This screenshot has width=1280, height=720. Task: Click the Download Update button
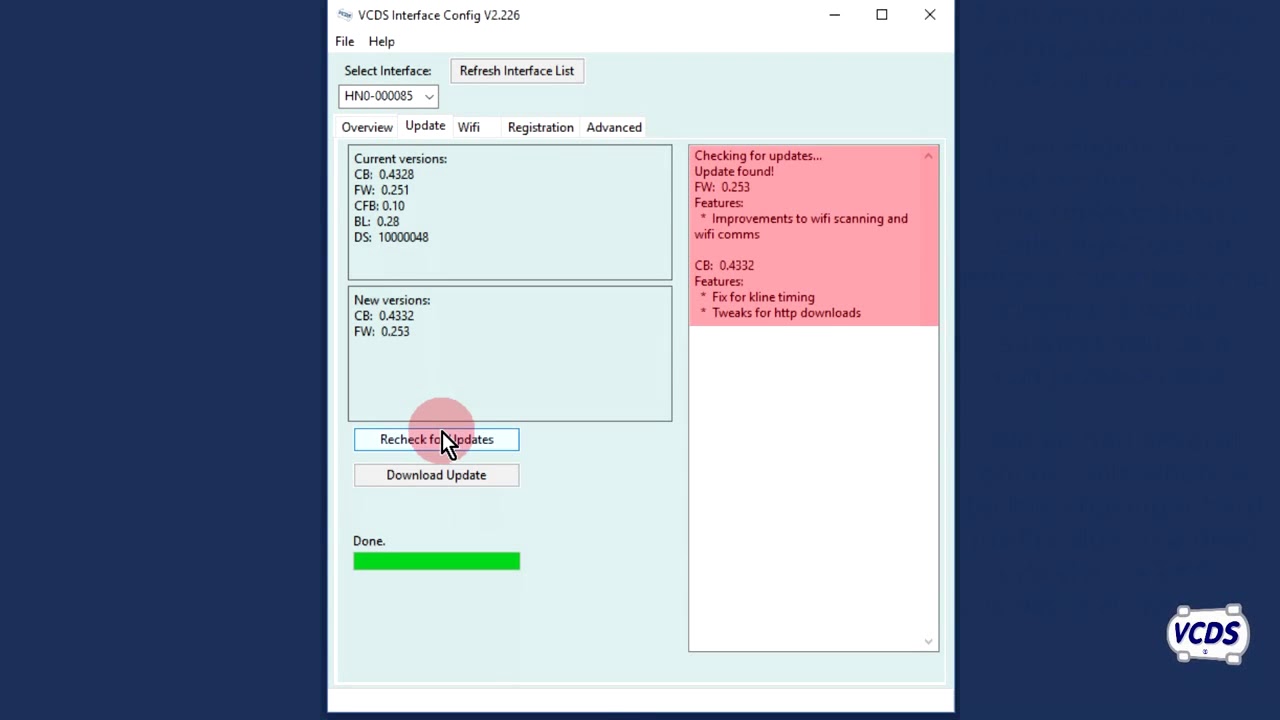click(436, 475)
